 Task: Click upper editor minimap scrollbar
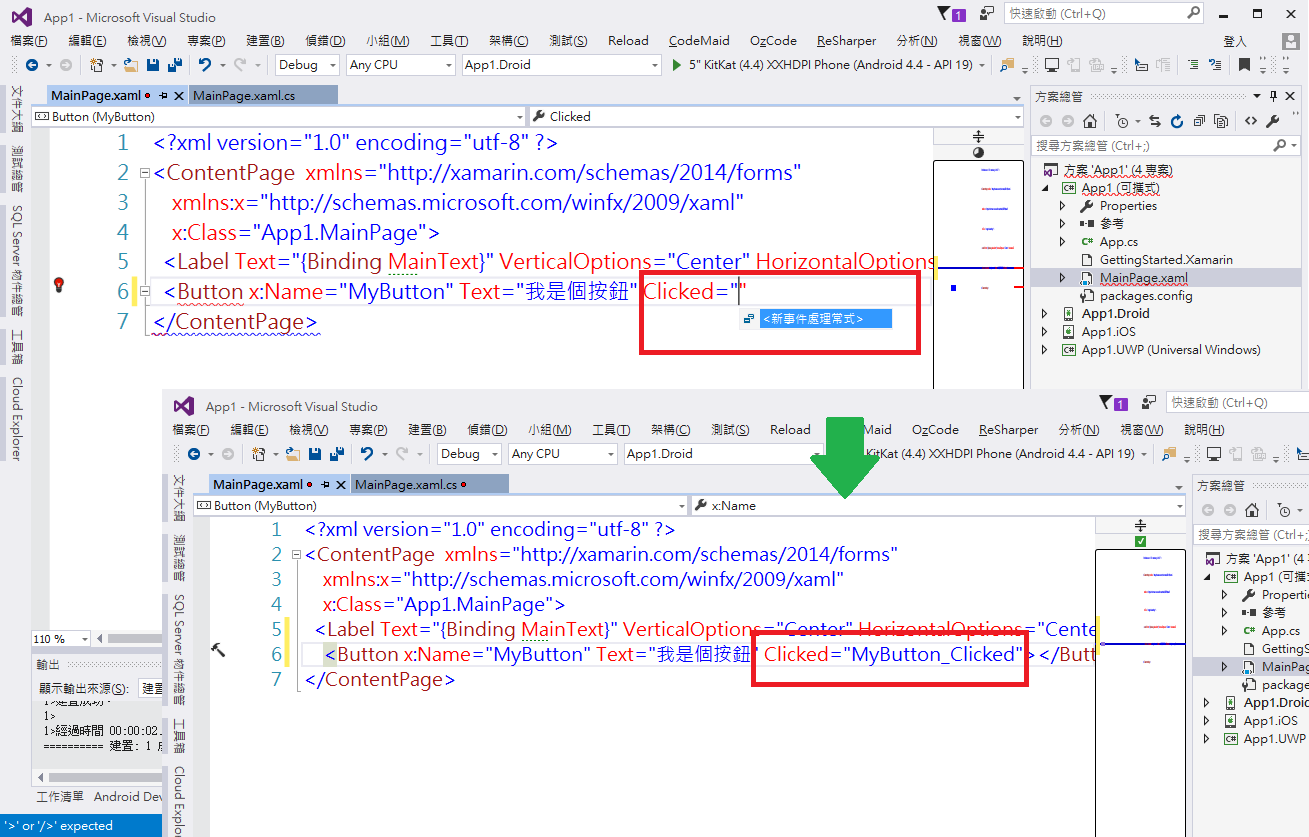(978, 275)
